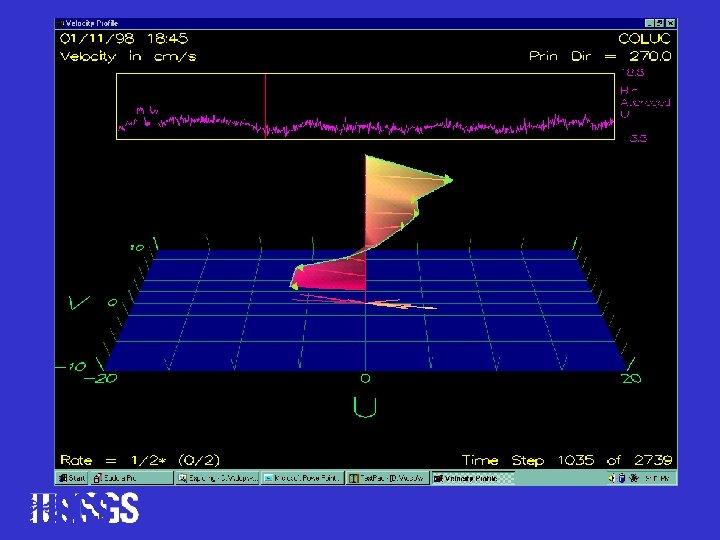Click the blue system tray icon
Screen dimensions: 720x540
click(x=622, y=478)
